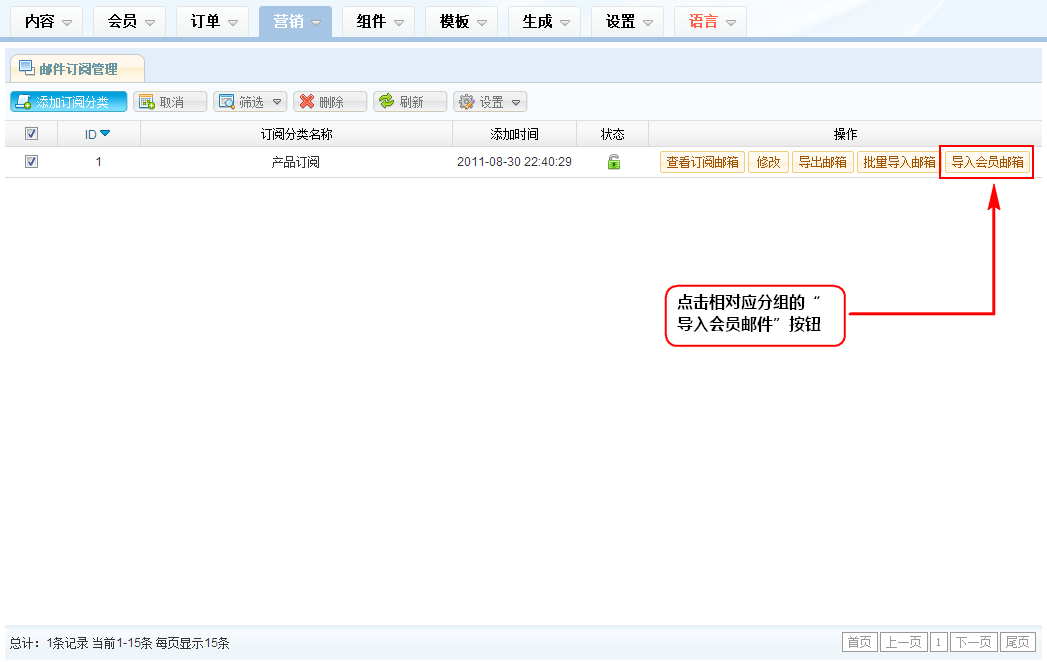Click the 导出邮箱 export button
1047x662 pixels.
coord(822,162)
